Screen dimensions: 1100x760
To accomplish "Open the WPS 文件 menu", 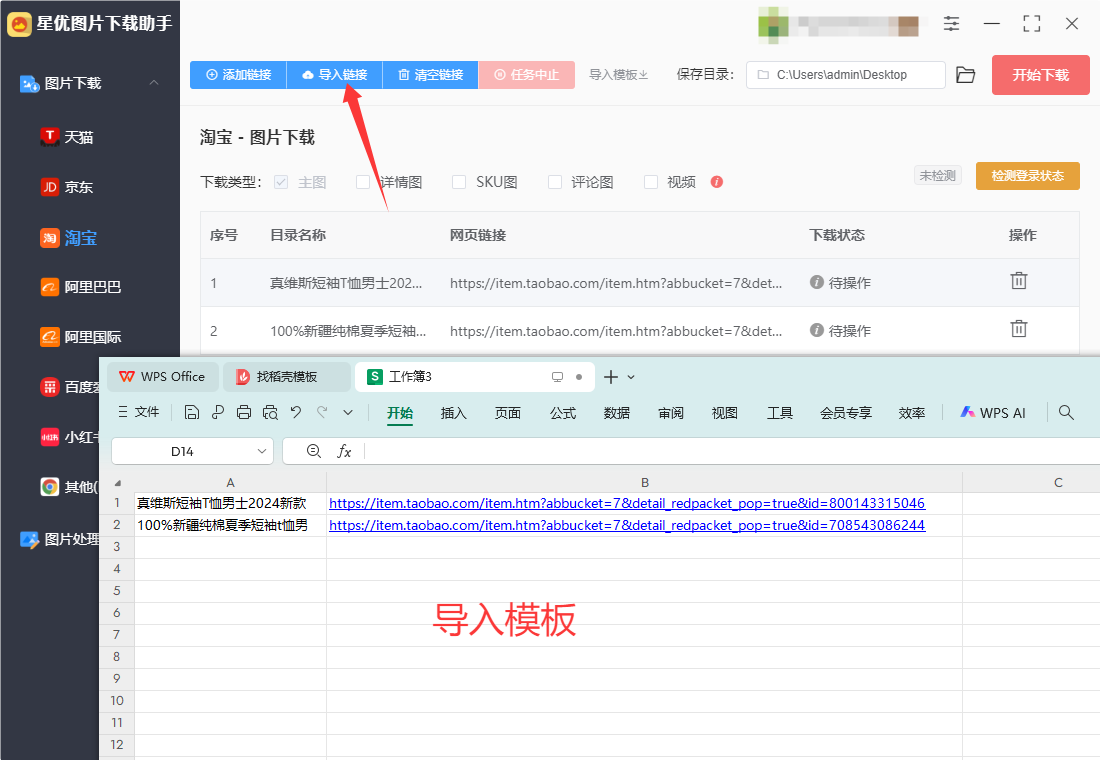I will pos(139,413).
